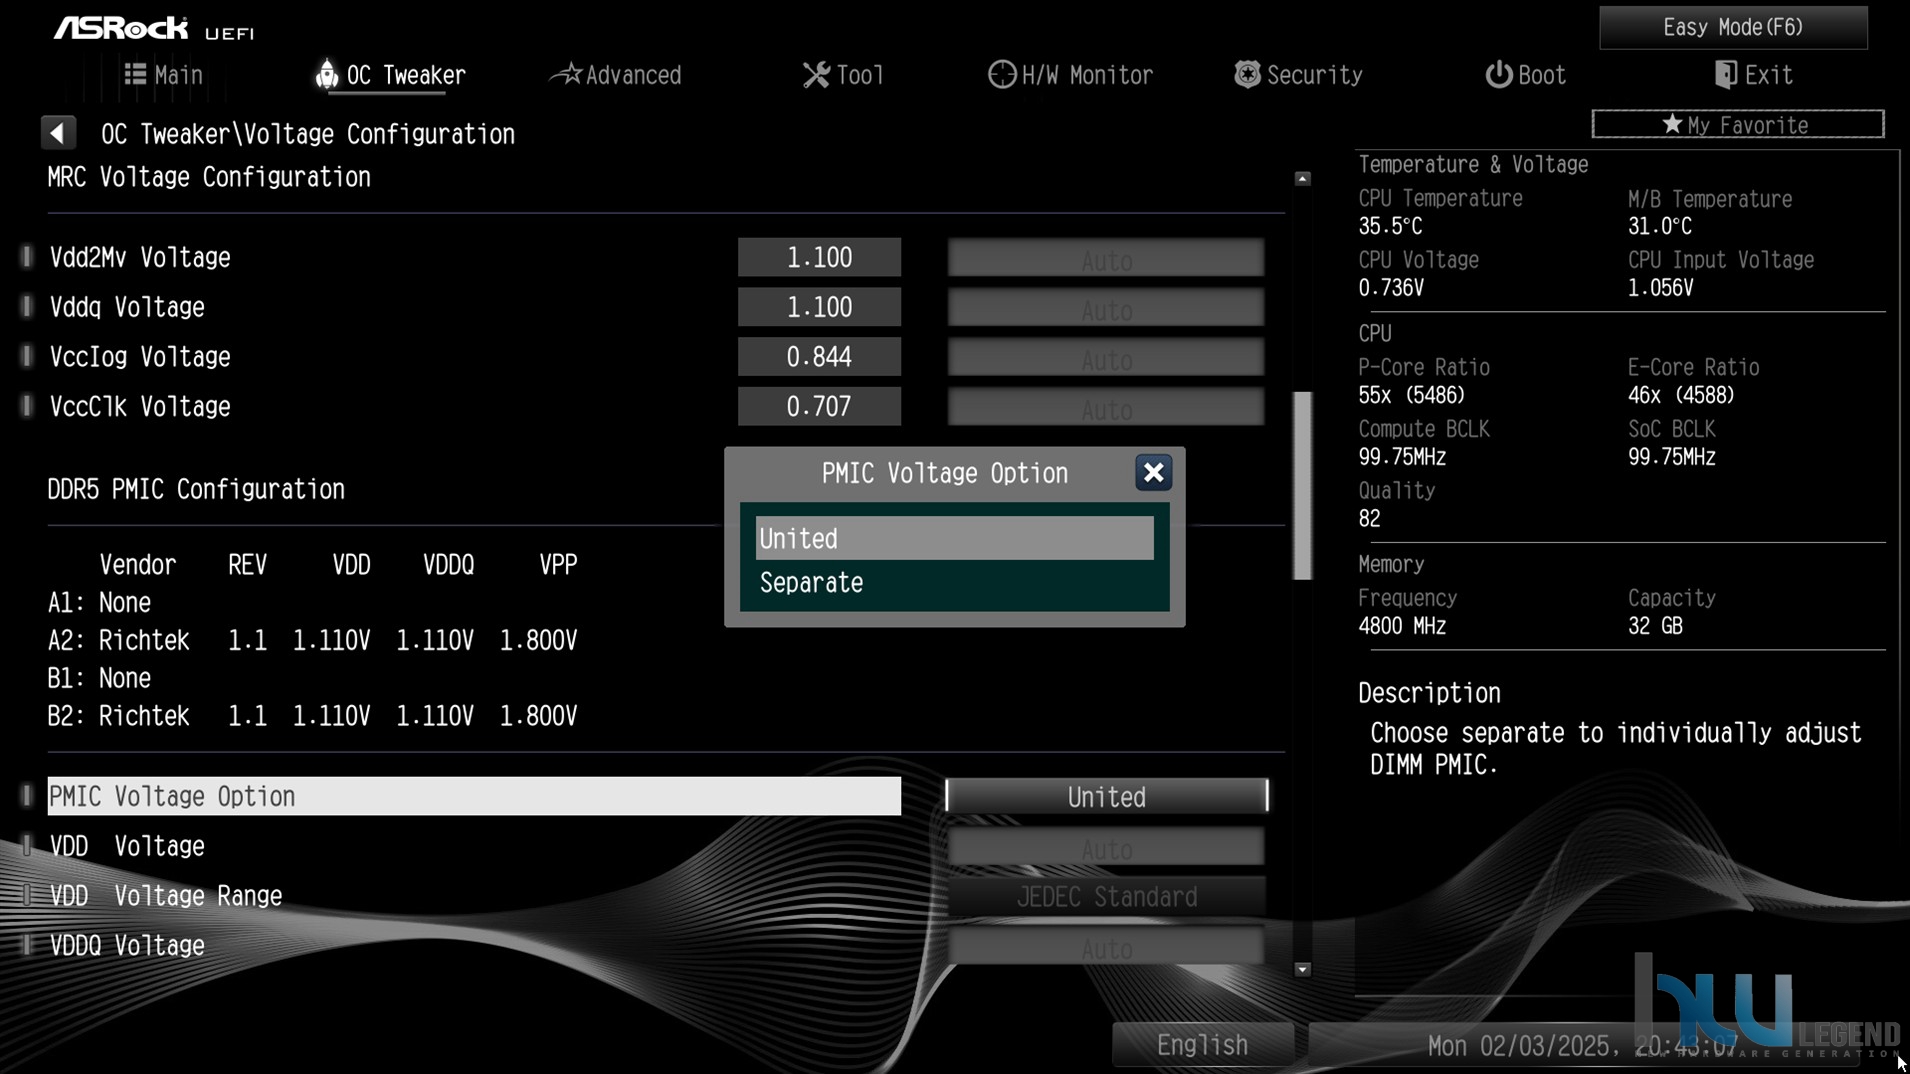Image resolution: width=1910 pixels, height=1074 pixels.
Task: Open the Vddq Voltage Auto dropdown
Action: [1106, 308]
